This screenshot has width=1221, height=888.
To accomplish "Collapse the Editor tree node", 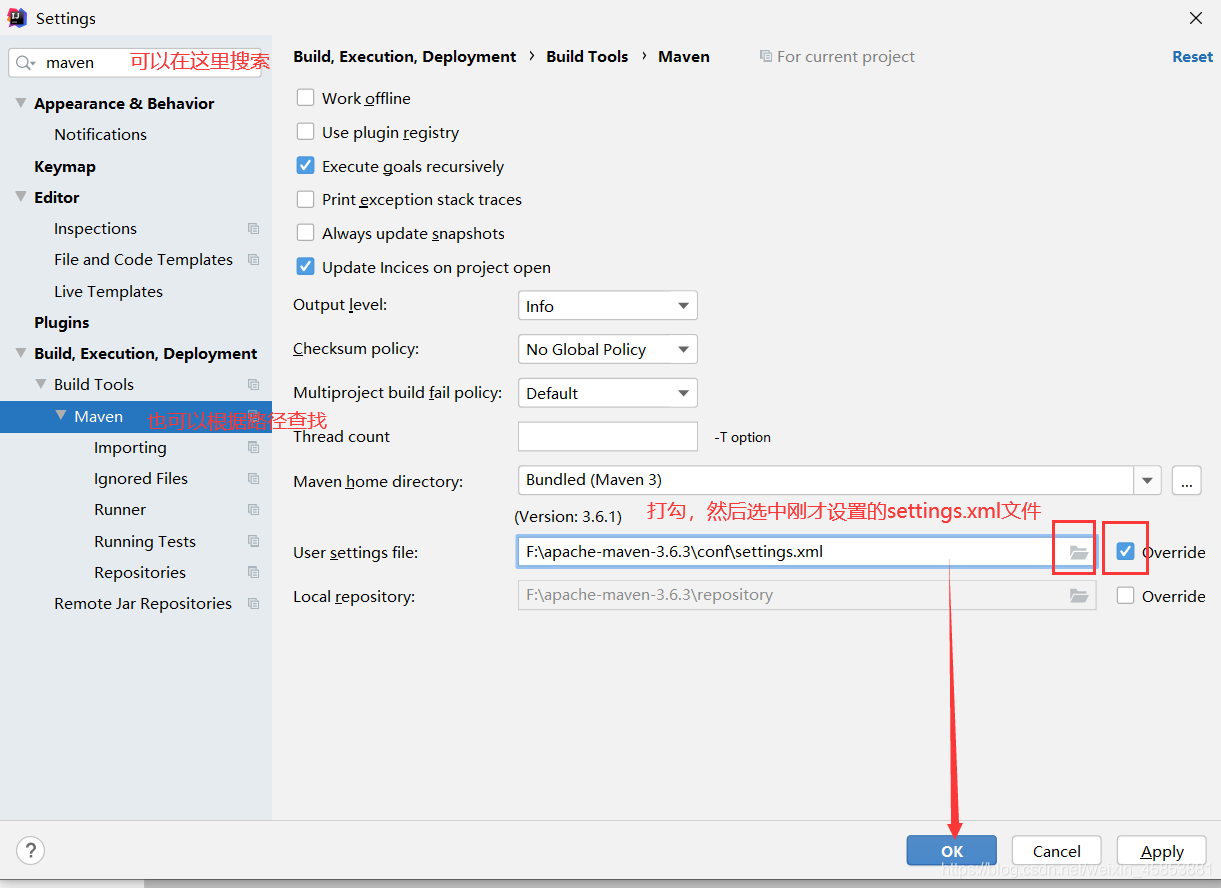I will [x=21, y=197].
